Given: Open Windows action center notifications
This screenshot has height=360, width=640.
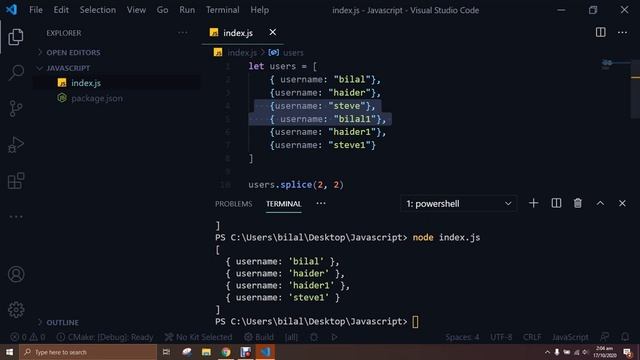Looking at the screenshot, I should point(628,352).
